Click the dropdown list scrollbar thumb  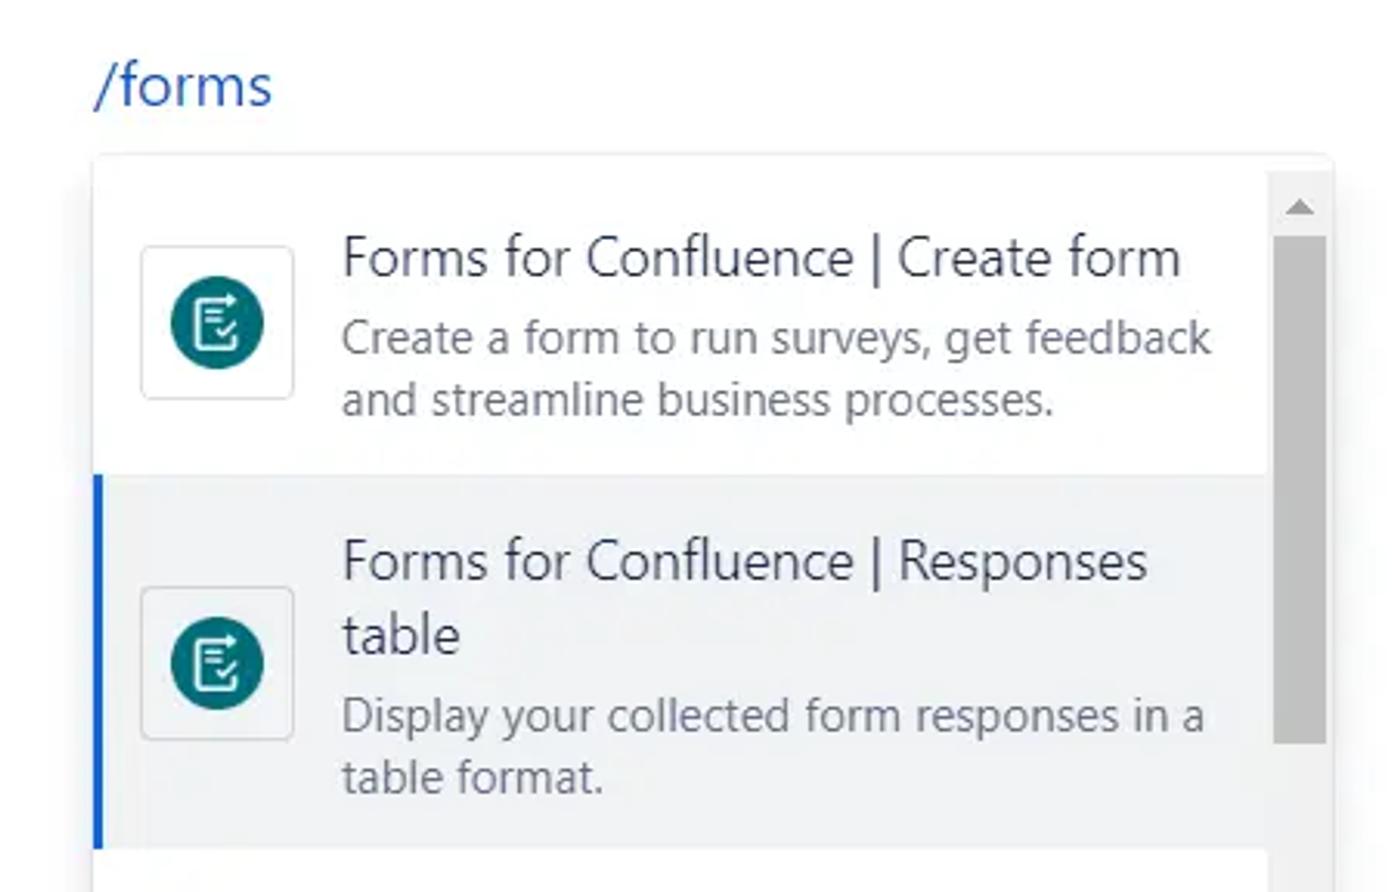coord(1299,488)
